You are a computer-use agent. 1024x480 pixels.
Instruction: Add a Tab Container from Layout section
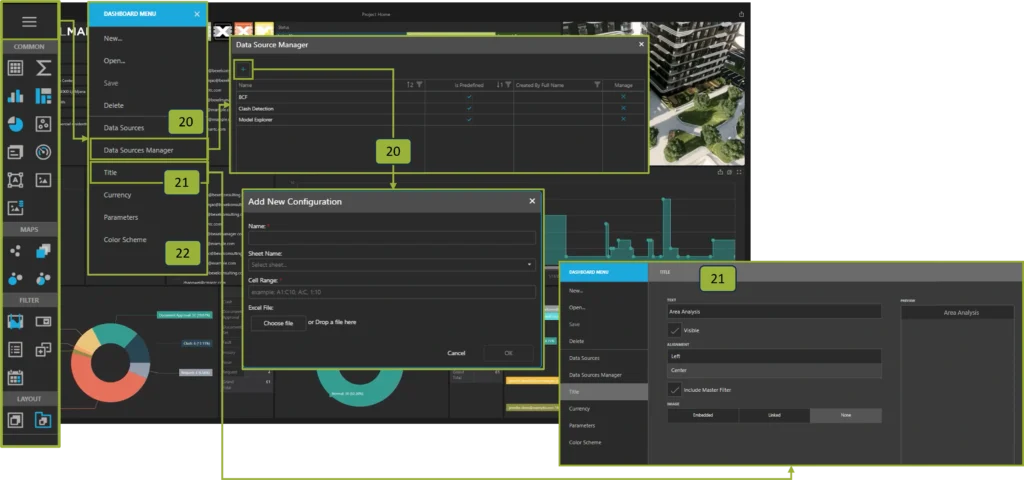(x=43, y=420)
